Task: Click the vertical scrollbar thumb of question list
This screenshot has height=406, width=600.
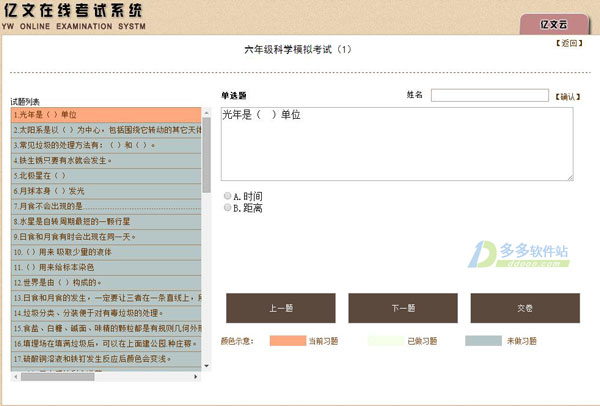Action: [x=207, y=155]
